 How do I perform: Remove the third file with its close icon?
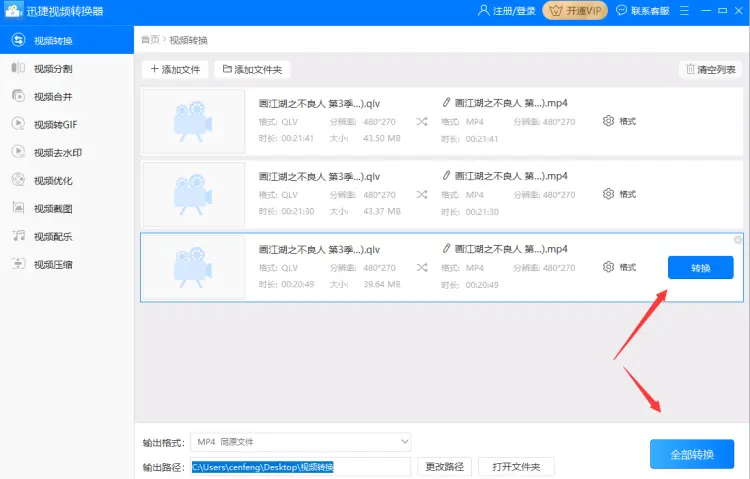coord(738,239)
